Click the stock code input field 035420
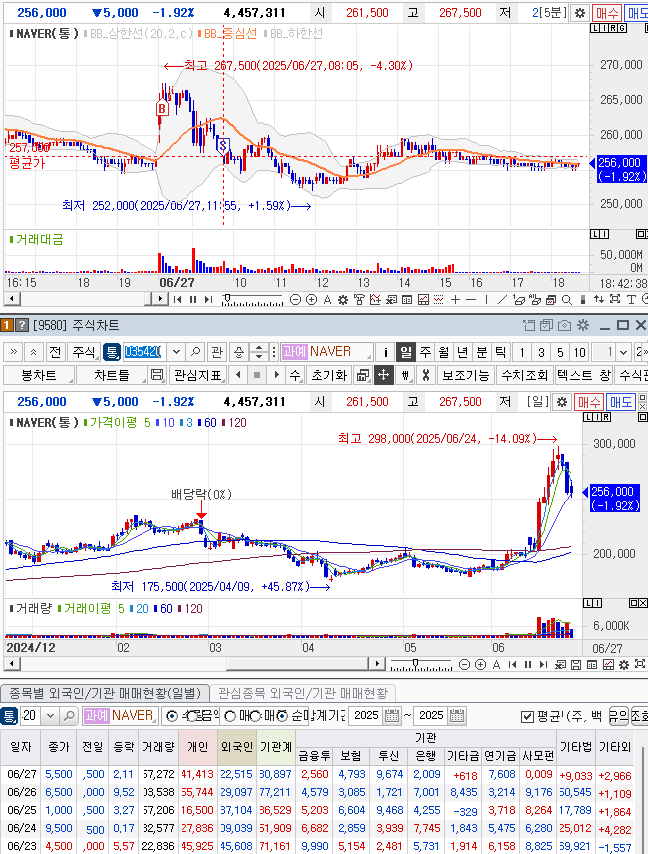 pos(144,352)
